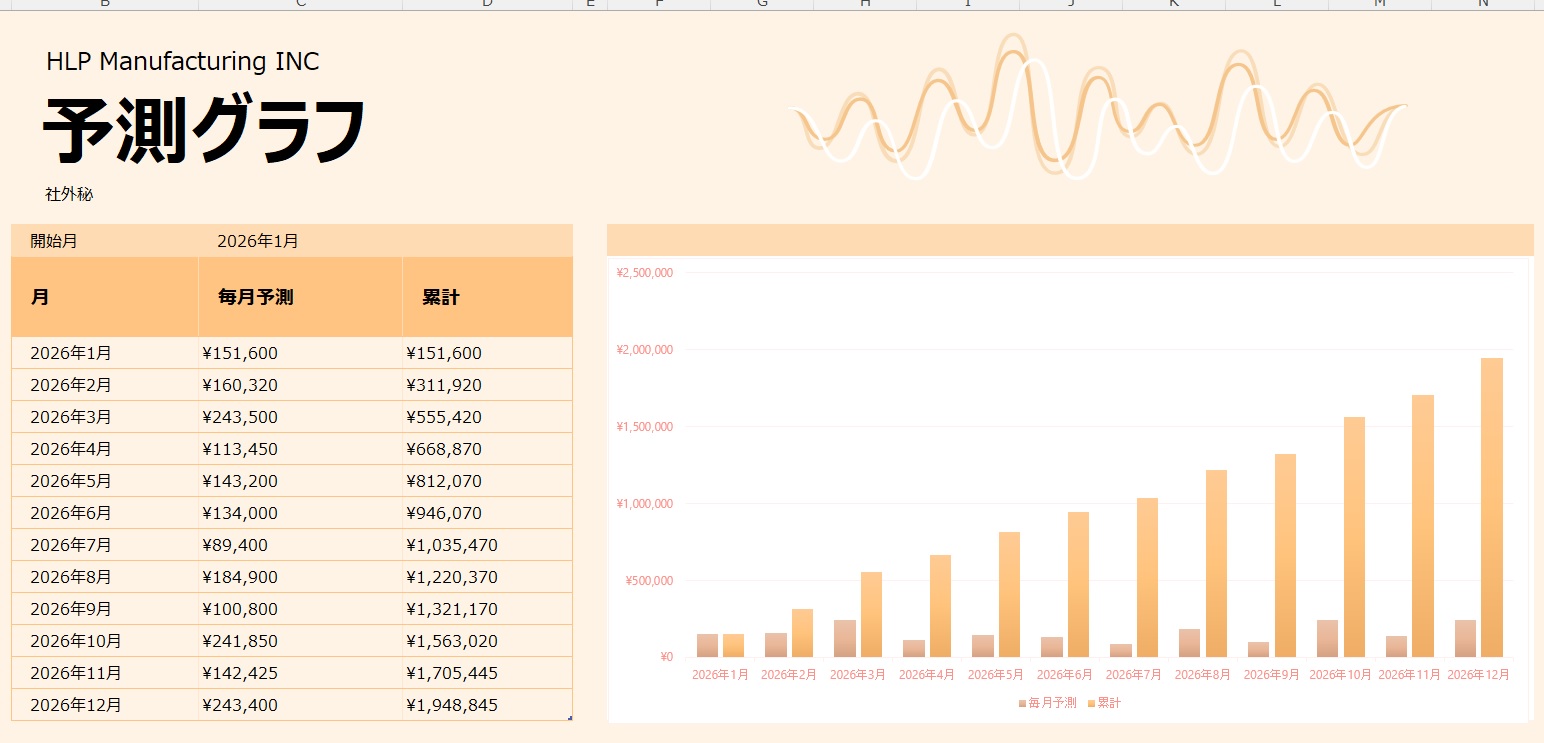This screenshot has height=743, width=1544.
Task: Click the 開始月 label cell
Action: 54,241
